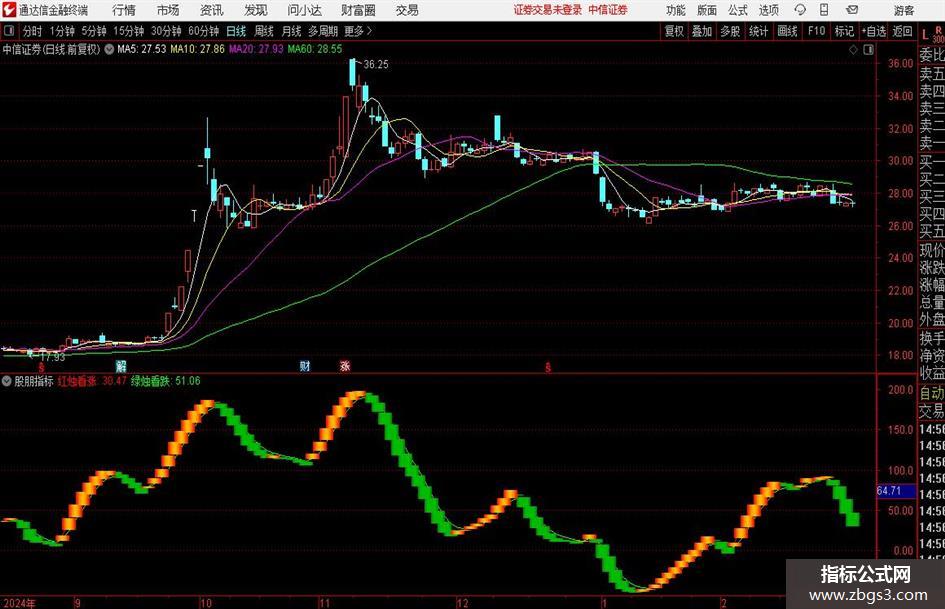Open the mail envelope icon

tap(852, 10)
